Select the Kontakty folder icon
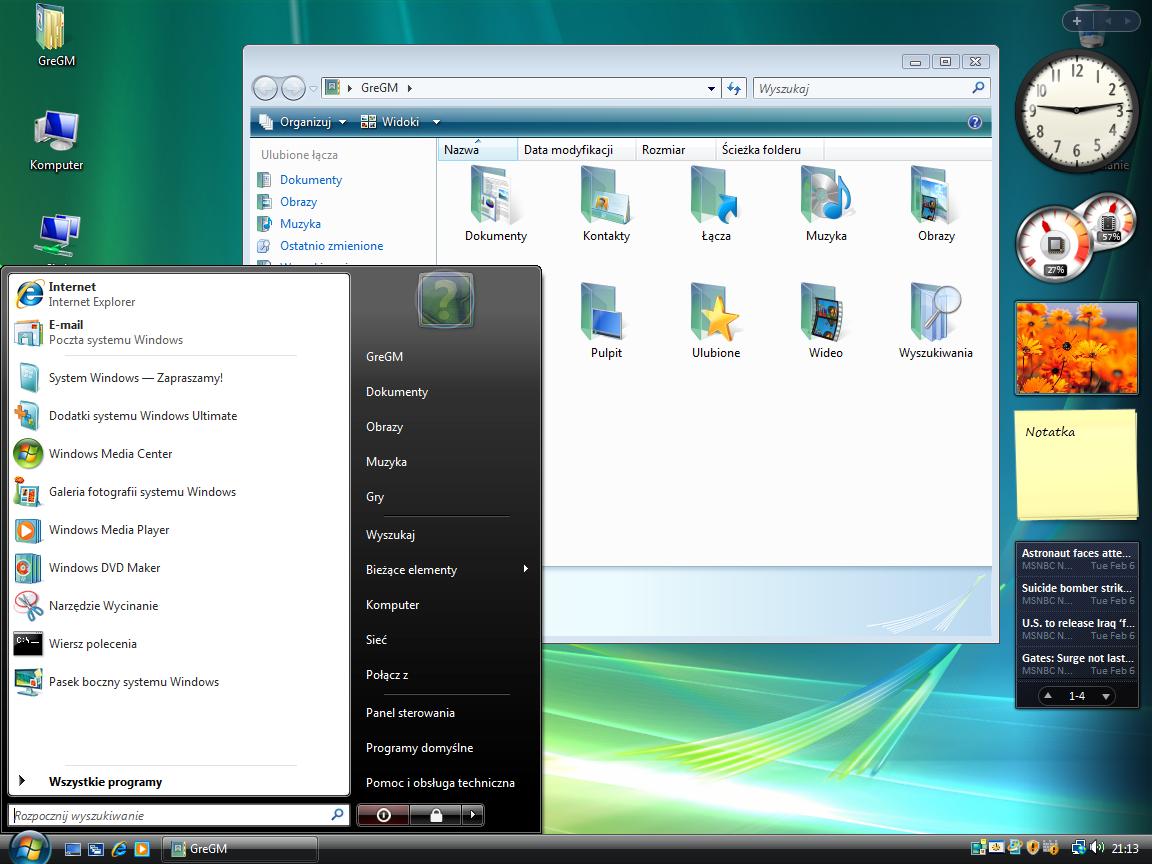Image resolution: width=1152 pixels, height=864 pixels. point(606,204)
